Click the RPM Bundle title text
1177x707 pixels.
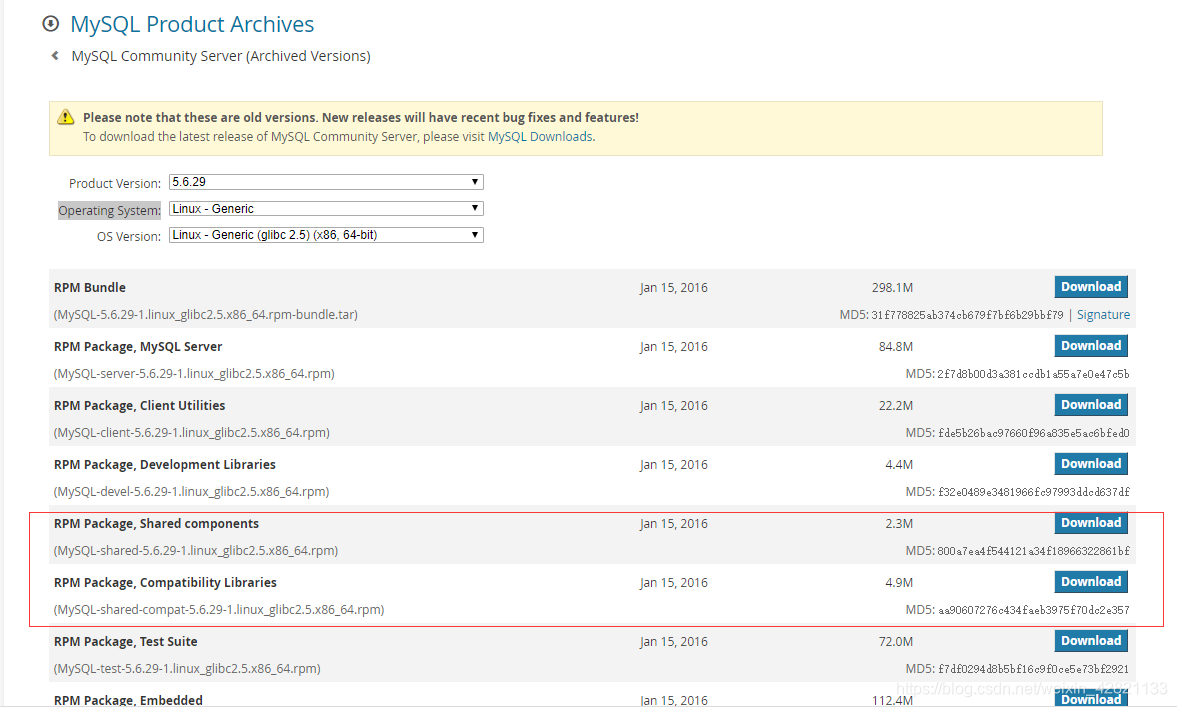[90, 287]
